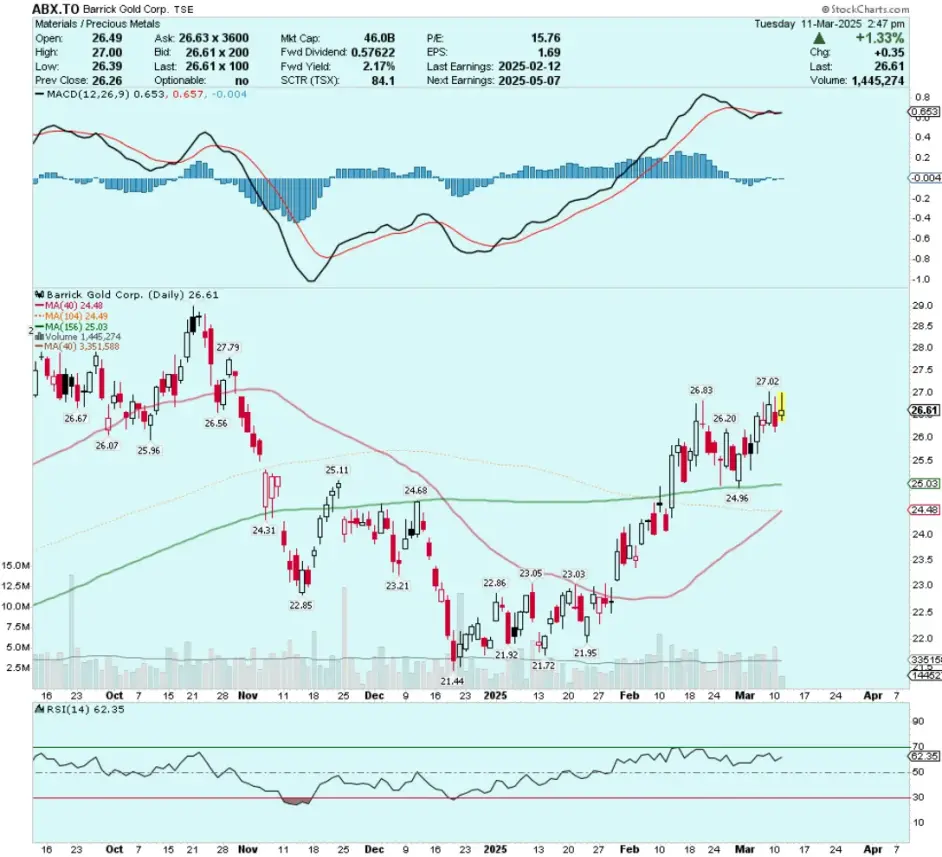Viewport: 942px width, 857px height.
Task: Click the 26.20 price annotation
Action: point(725,419)
